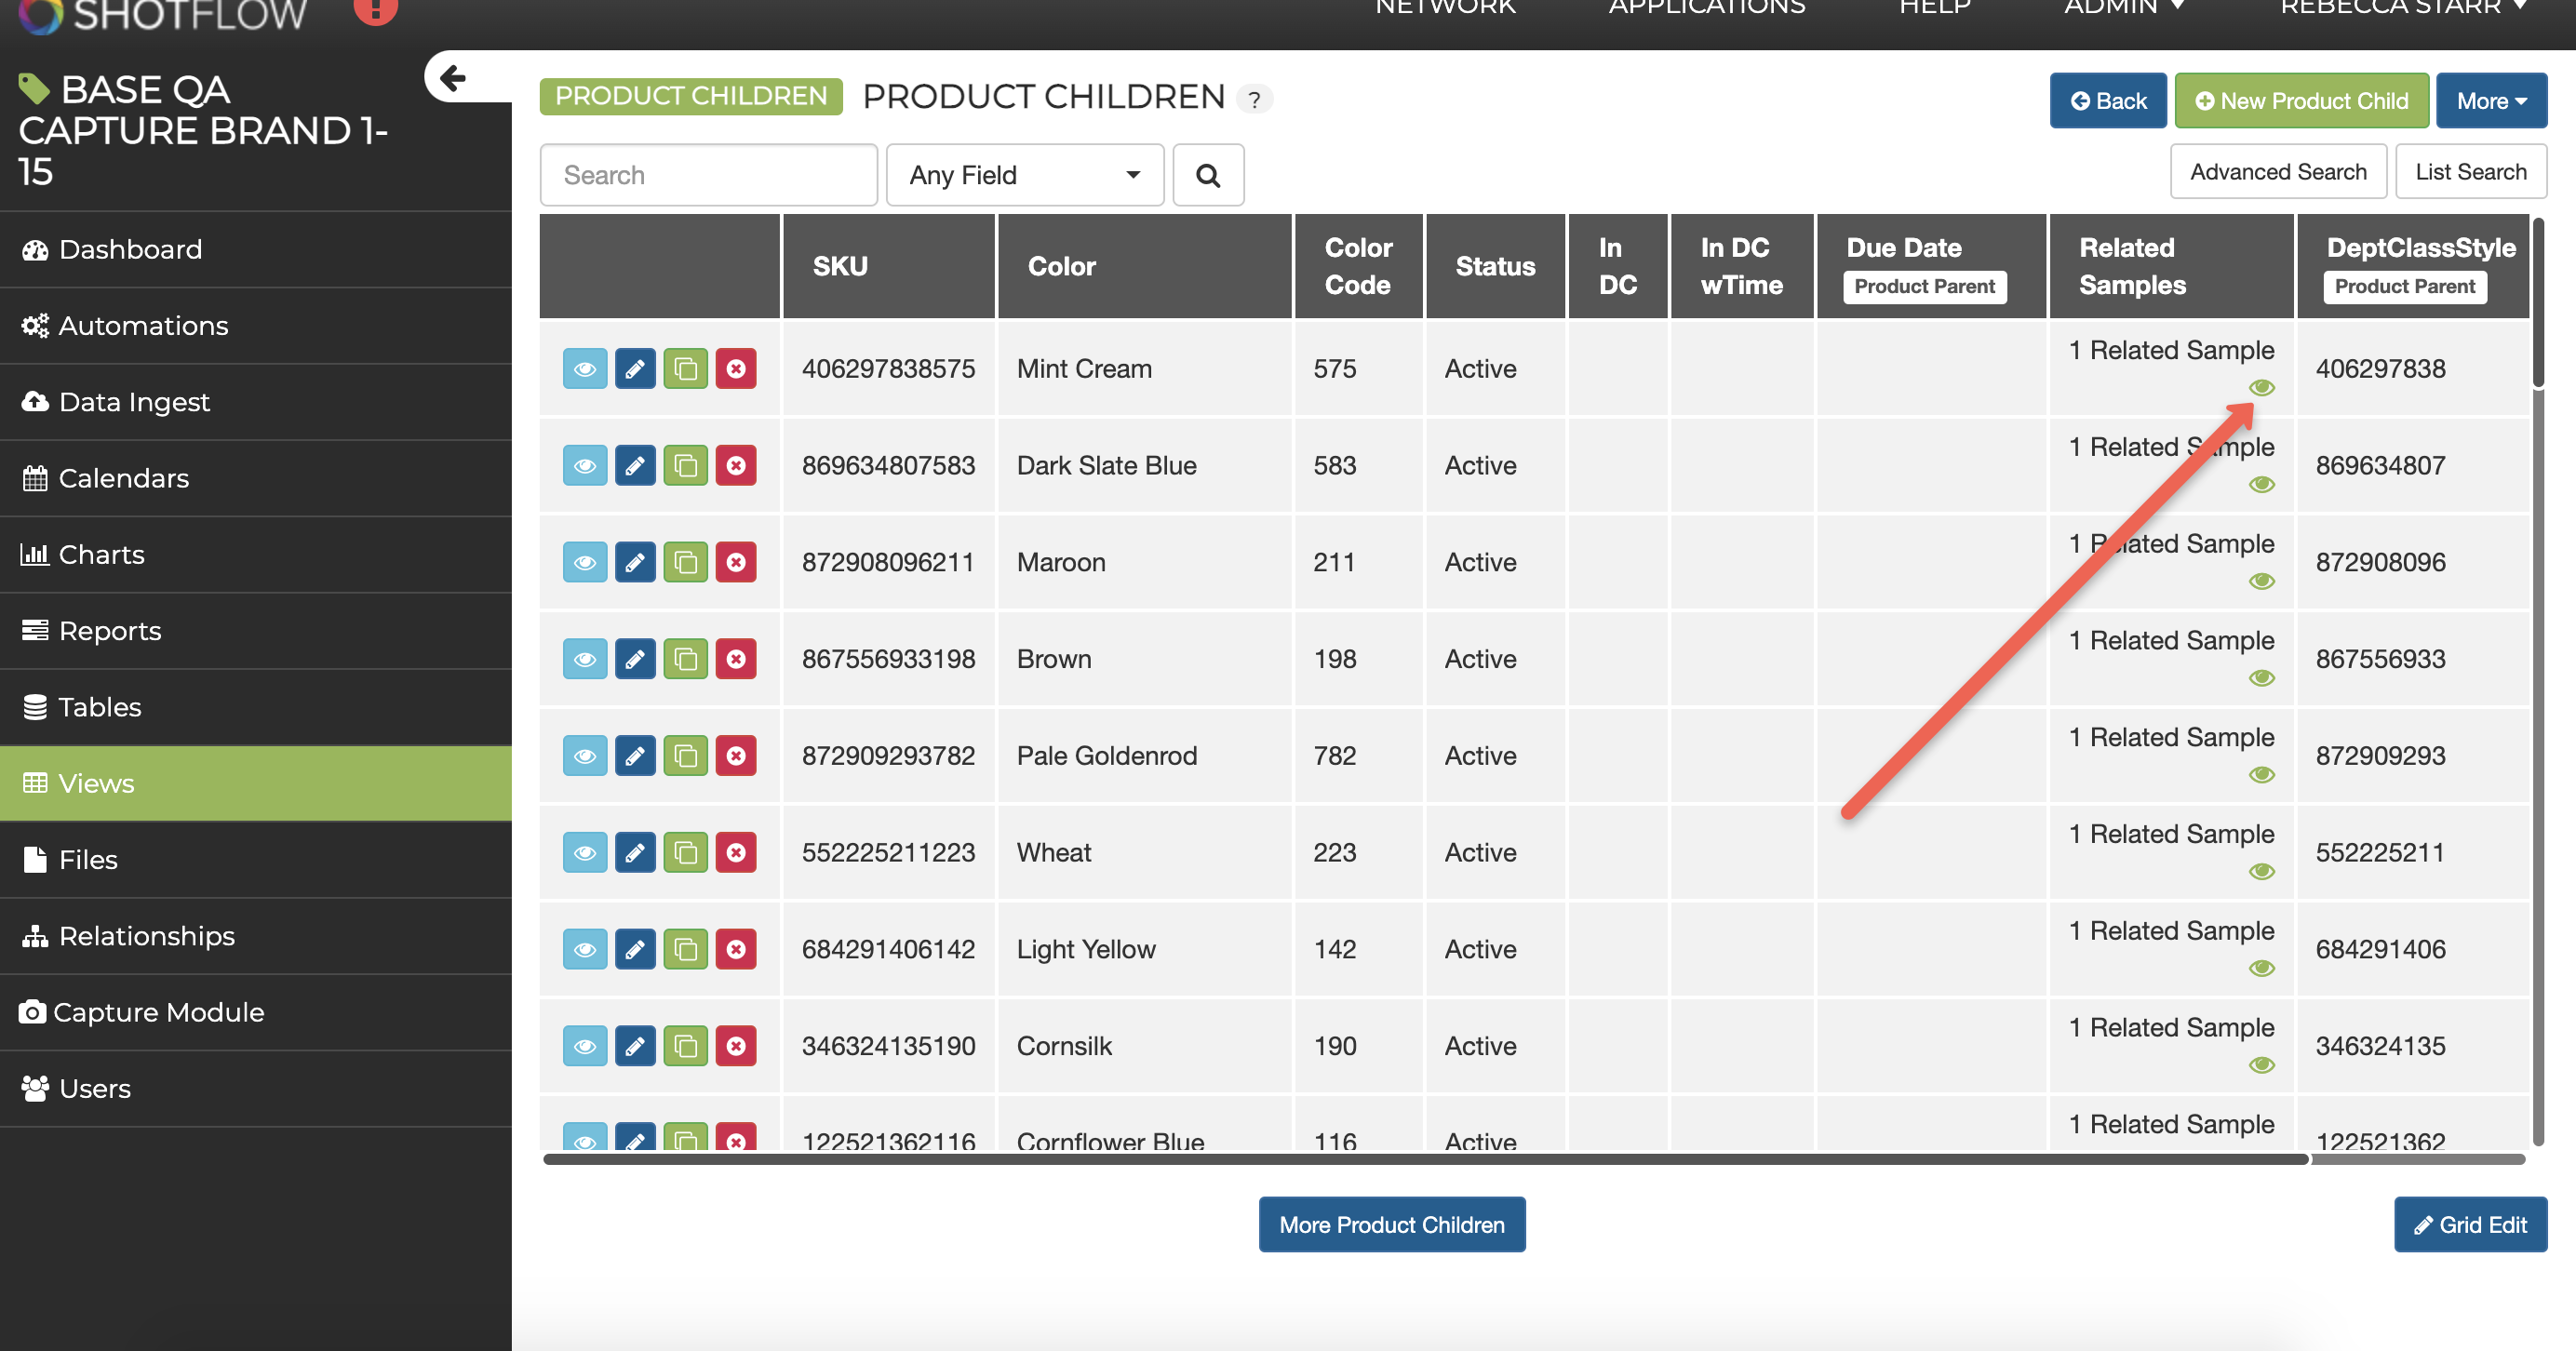Click edit pencil icon for Mint Cream row
This screenshot has width=2576, height=1351.
click(635, 369)
